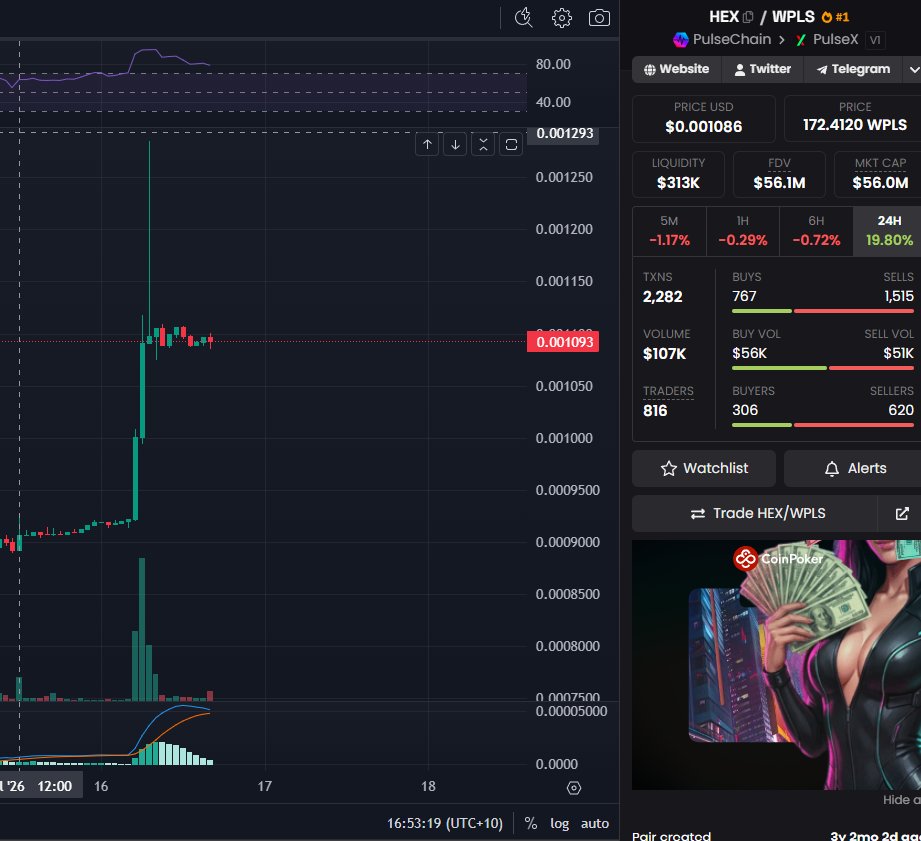
Task: Collapse the pane with the collapse icon
Action: pos(483,144)
